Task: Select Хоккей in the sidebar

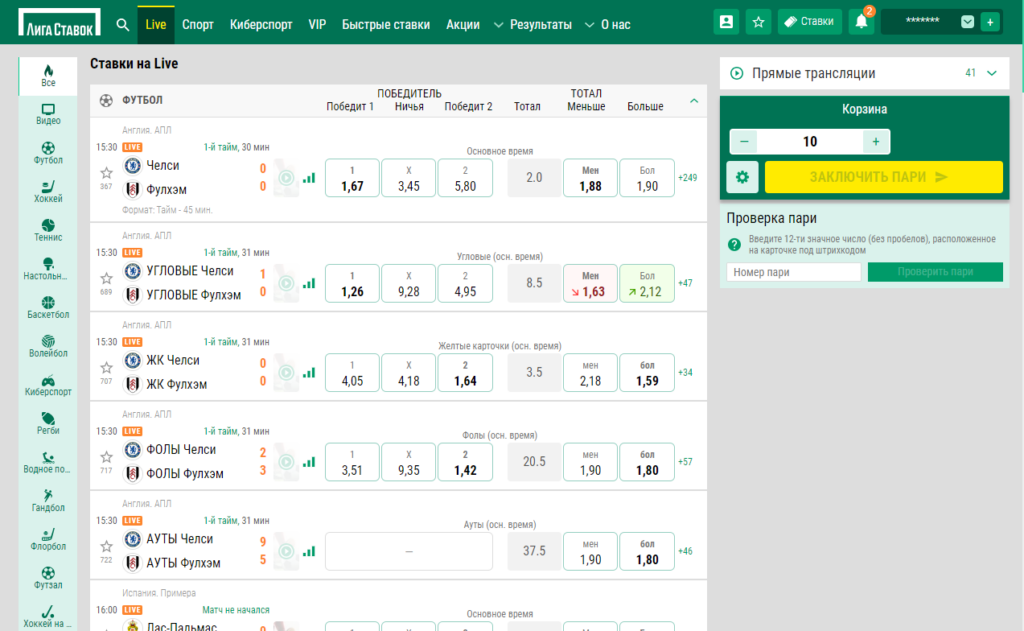Action: point(48,191)
